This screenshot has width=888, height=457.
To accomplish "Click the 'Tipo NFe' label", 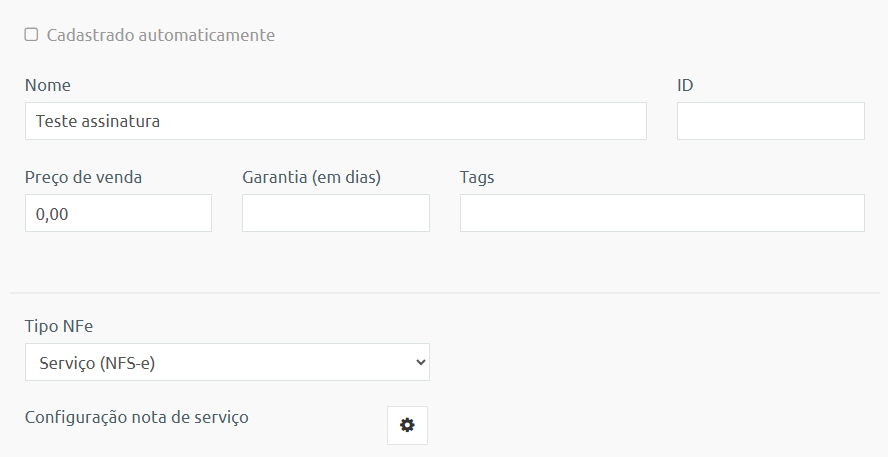I will pyautogui.click(x=59, y=326).
